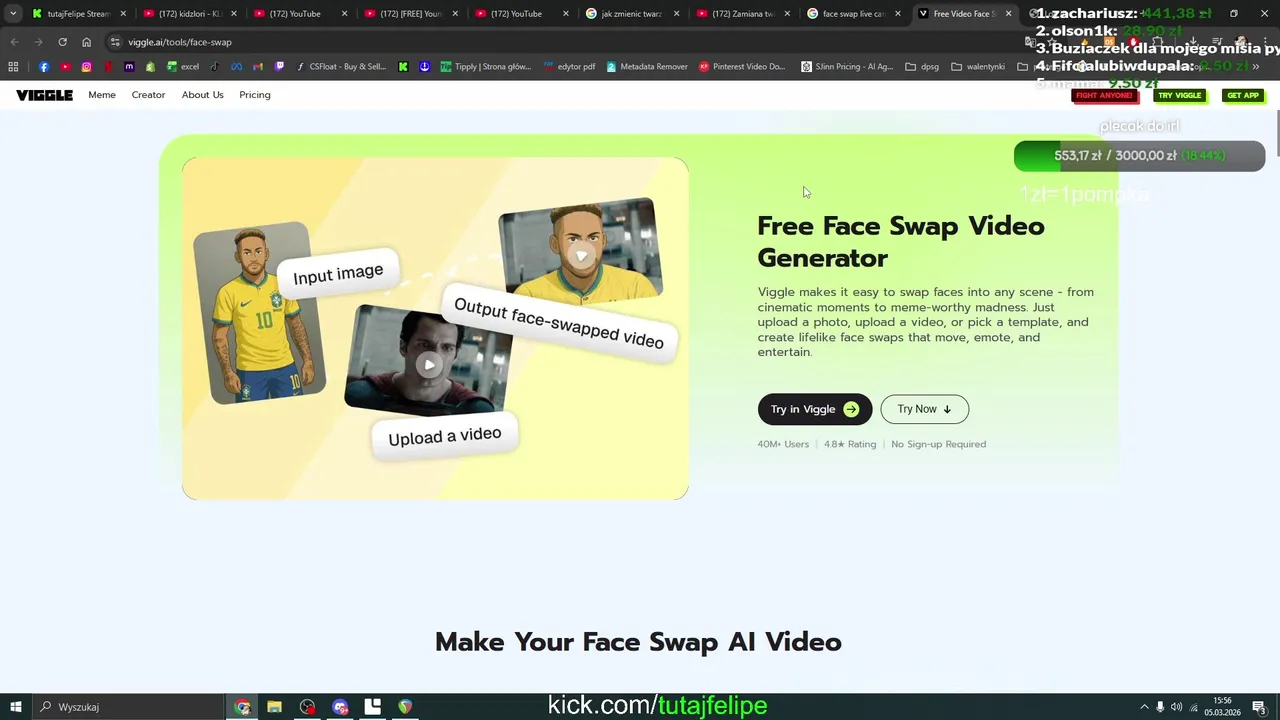Go back using the browser back arrow
This screenshot has width=1280, height=720.
[14, 42]
